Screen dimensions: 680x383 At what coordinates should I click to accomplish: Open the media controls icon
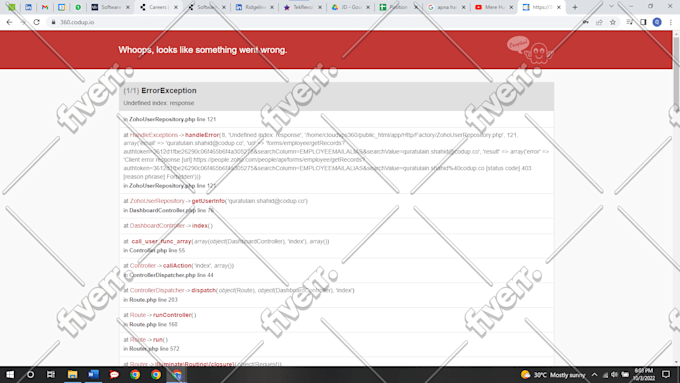(630, 22)
